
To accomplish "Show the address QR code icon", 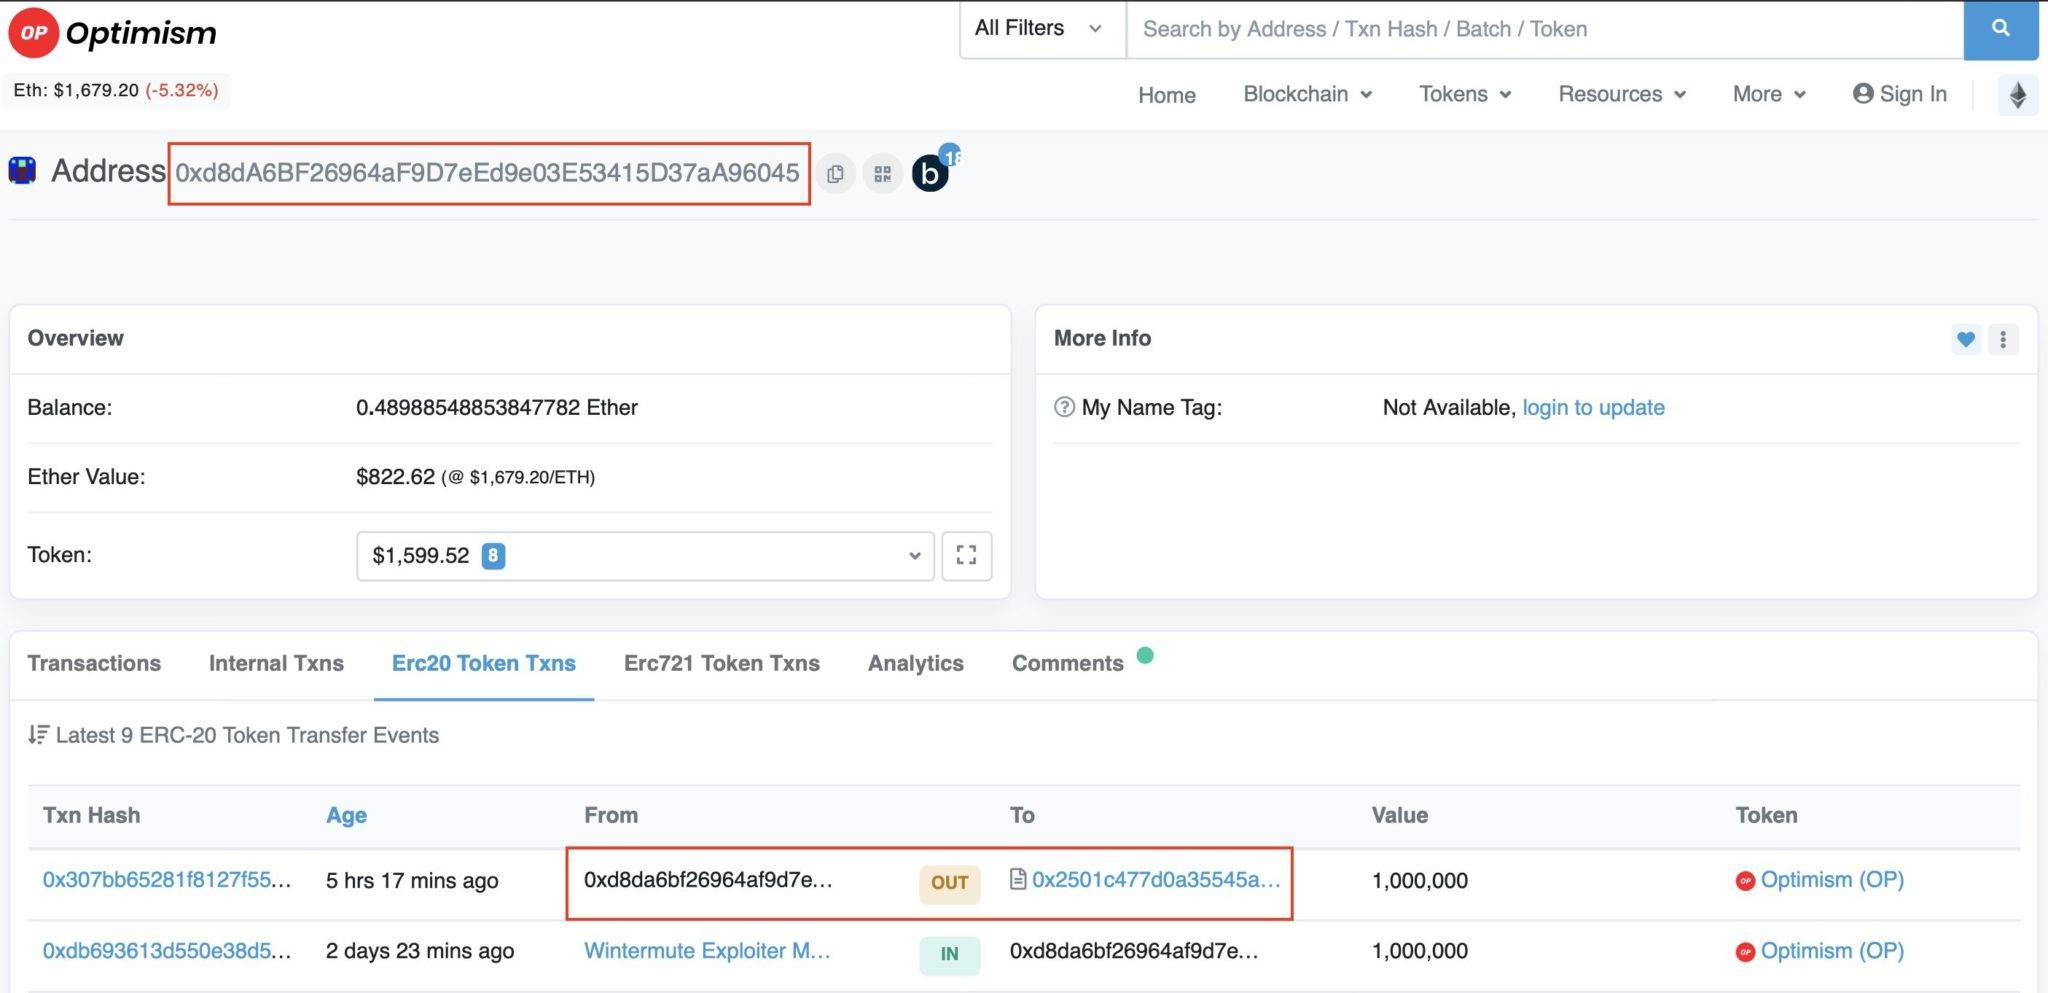I will (882, 174).
